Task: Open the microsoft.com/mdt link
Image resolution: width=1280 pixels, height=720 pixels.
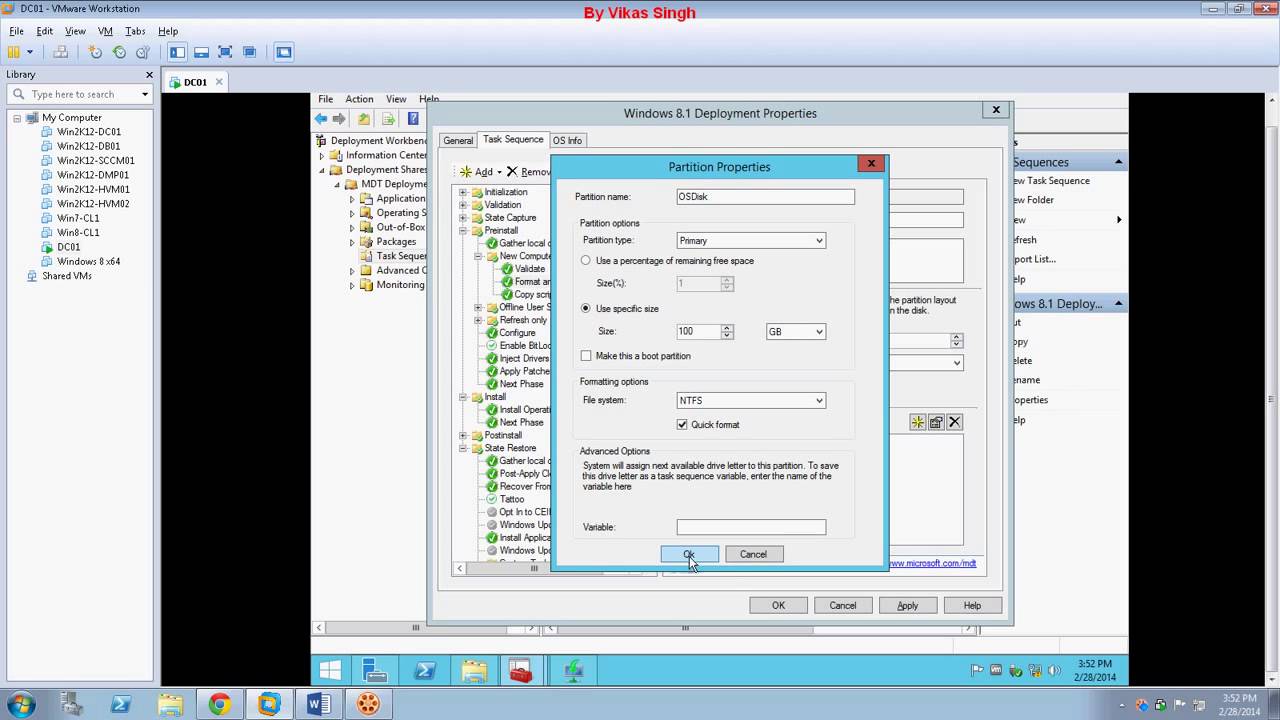Action: pyautogui.click(x=931, y=564)
